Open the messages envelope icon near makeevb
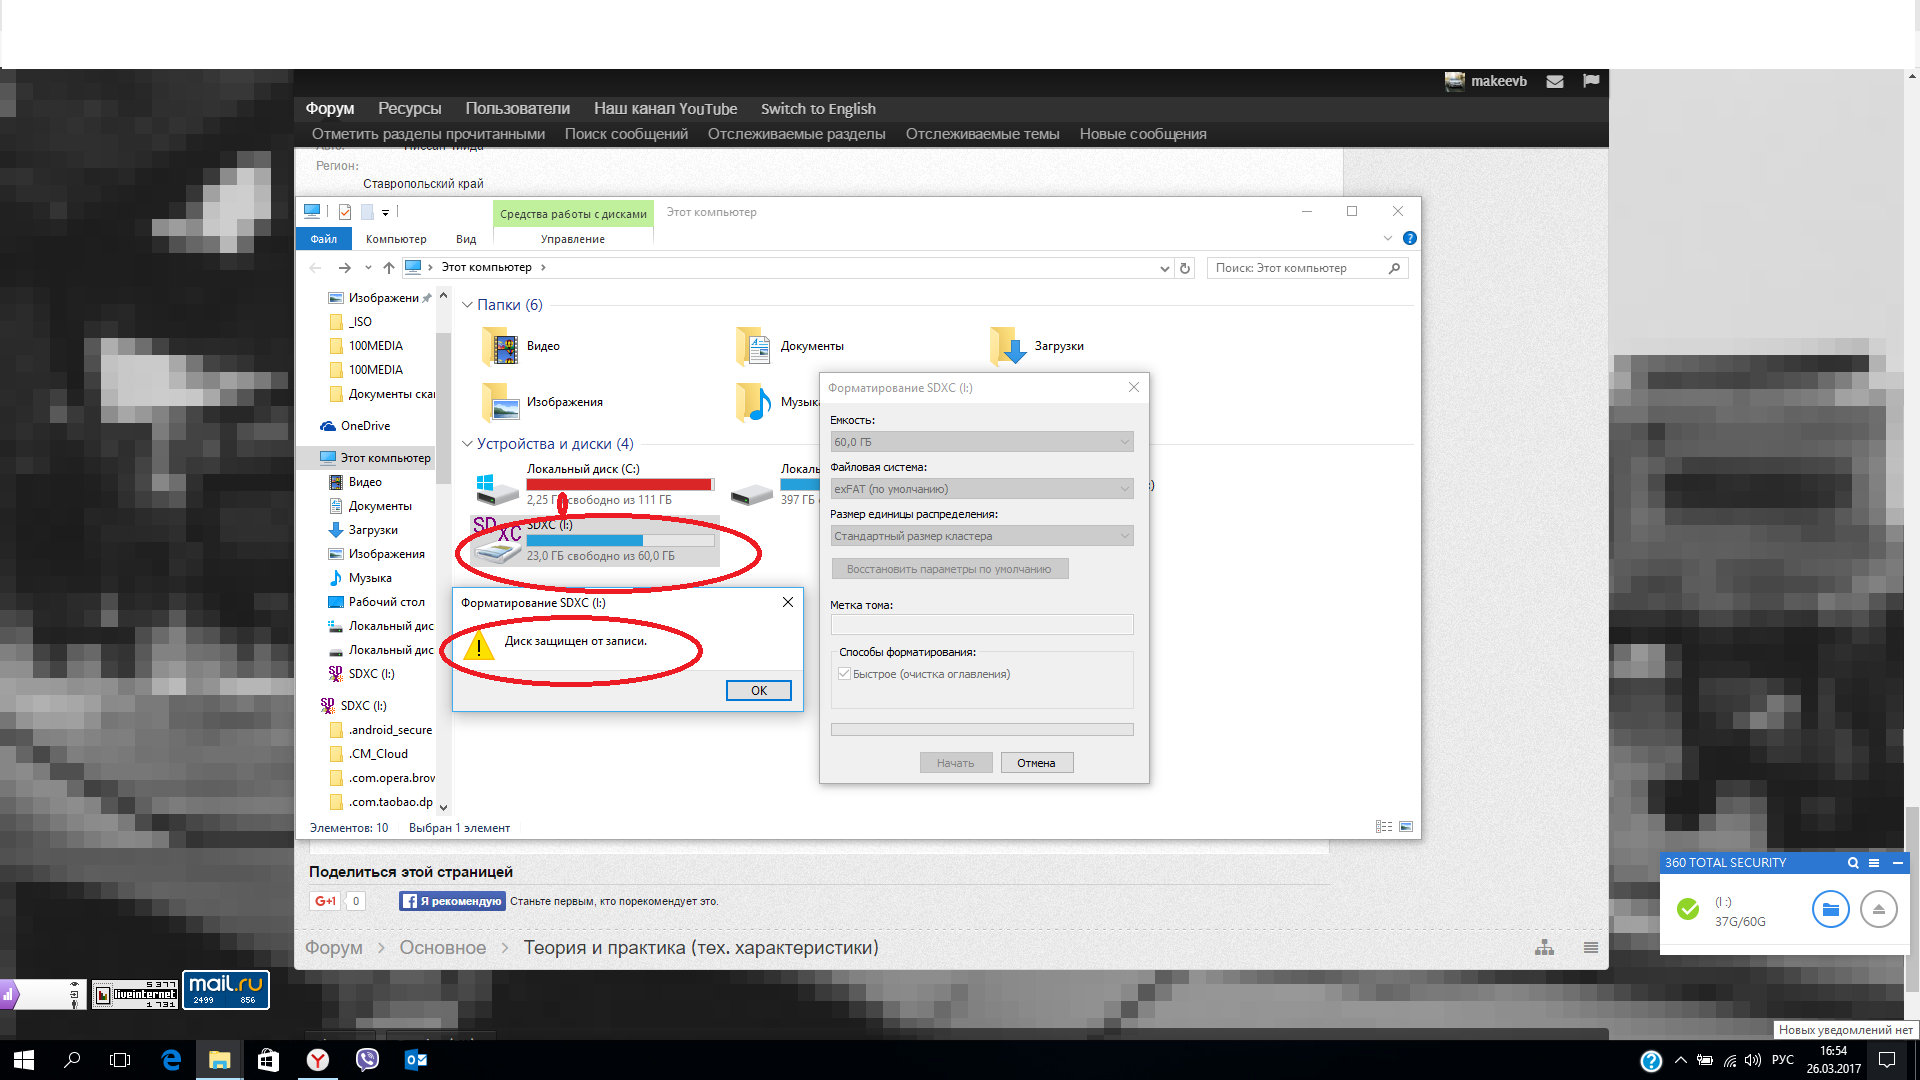The width and height of the screenshot is (1920, 1080). click(1554, 81)
